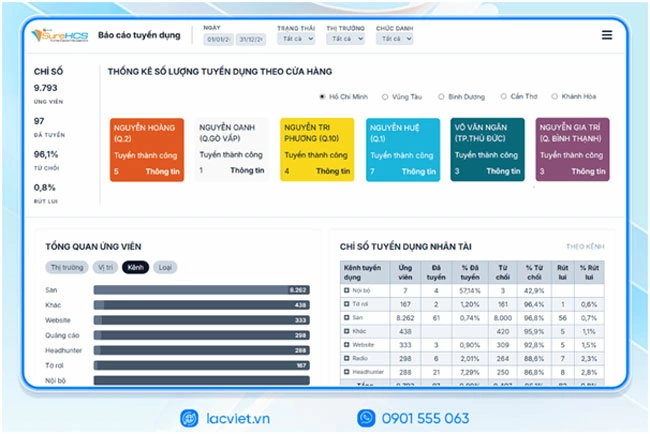
Task: Expand the Nội bộ channel row
Action: click(x=346, y=289)
